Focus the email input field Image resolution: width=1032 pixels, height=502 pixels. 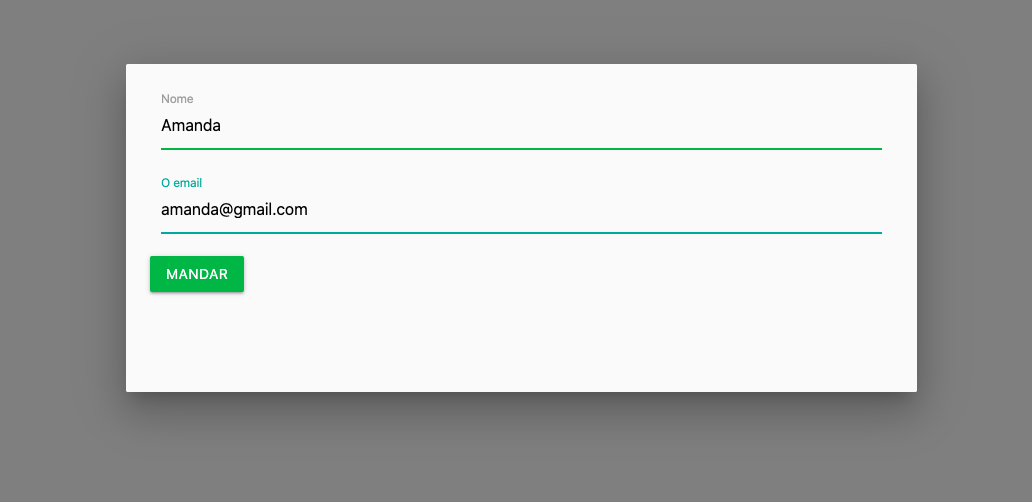[x=521, y=210]
